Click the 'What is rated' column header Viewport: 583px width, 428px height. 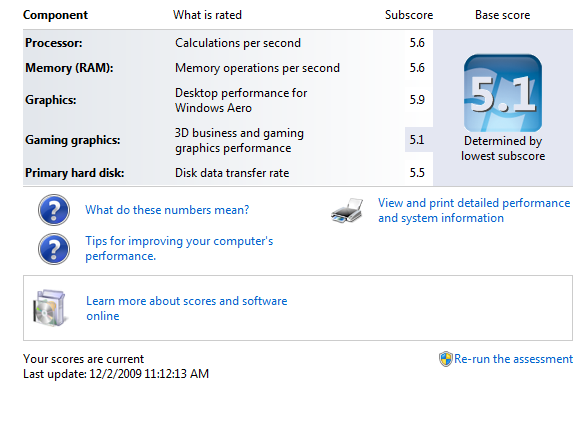(x=207, y=15)
